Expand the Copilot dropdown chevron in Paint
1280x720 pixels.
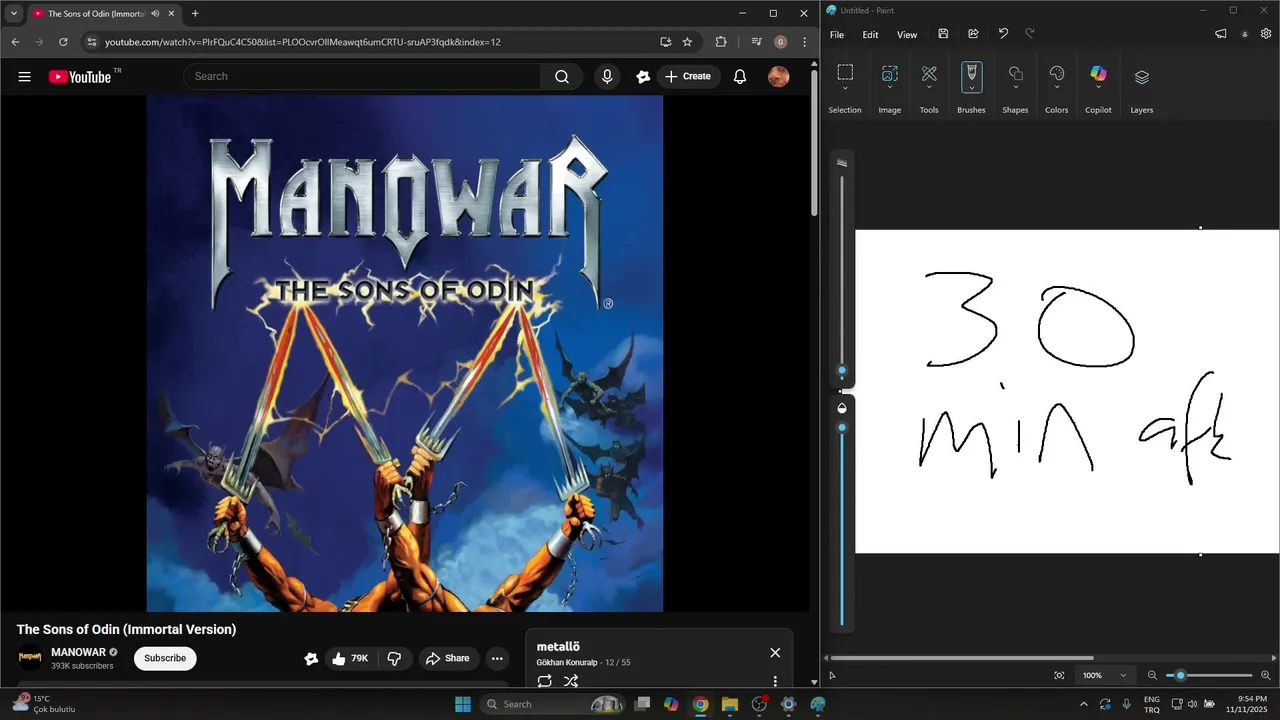click(x=1098, y=88)
